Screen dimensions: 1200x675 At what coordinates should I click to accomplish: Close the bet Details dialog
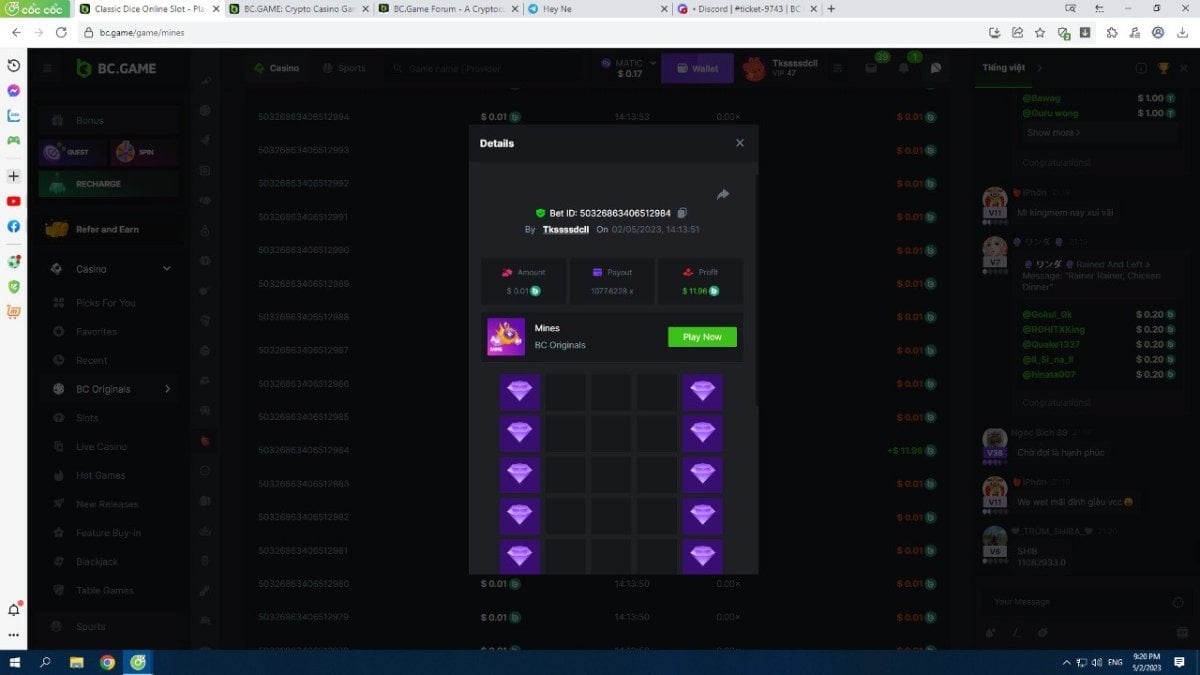[740, 143]
